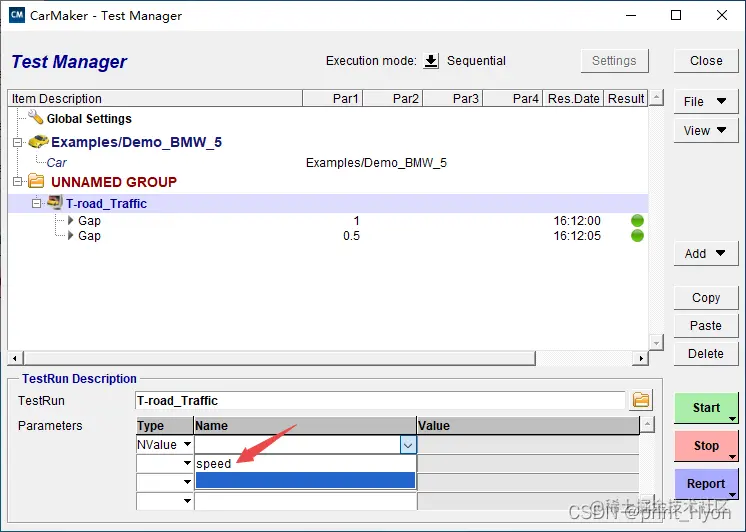Click the Name input field in NValue row
This screenshot has width=746, height=532.
(297, 445)
